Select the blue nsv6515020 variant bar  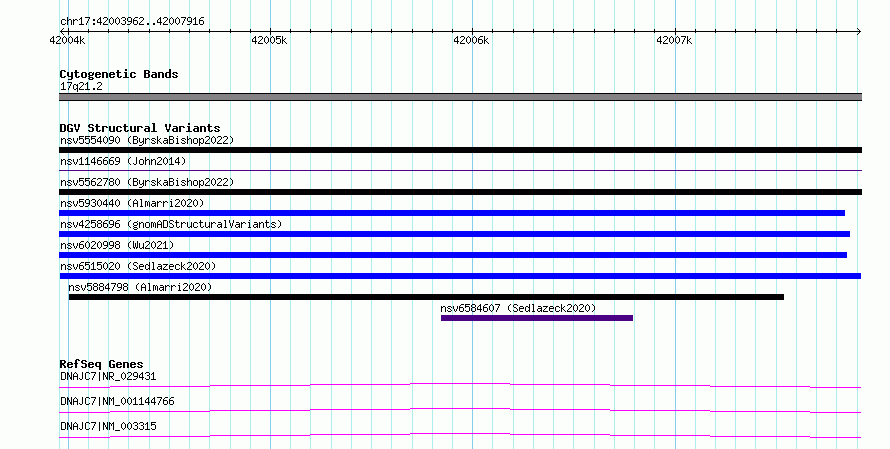[460, 276]
